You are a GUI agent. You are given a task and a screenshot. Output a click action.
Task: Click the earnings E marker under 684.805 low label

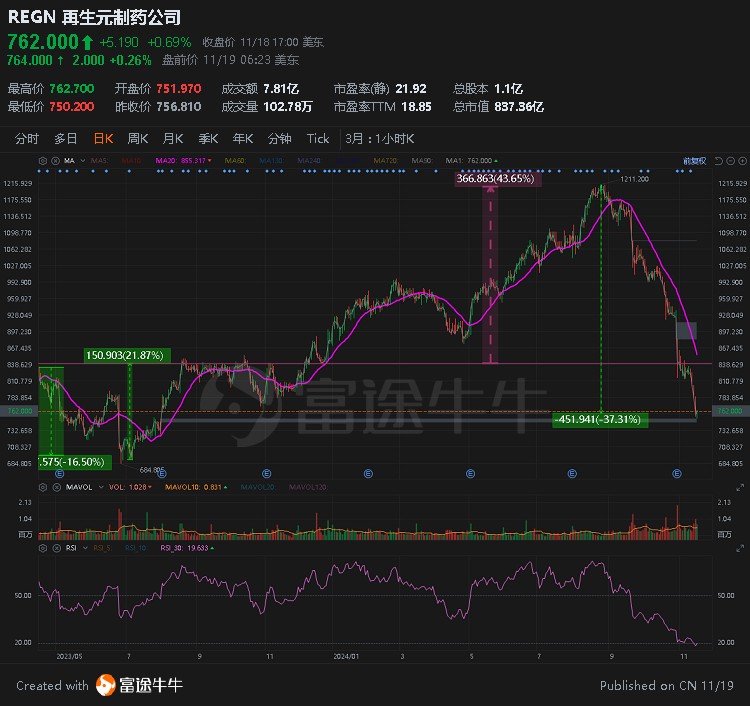[162, 474]
